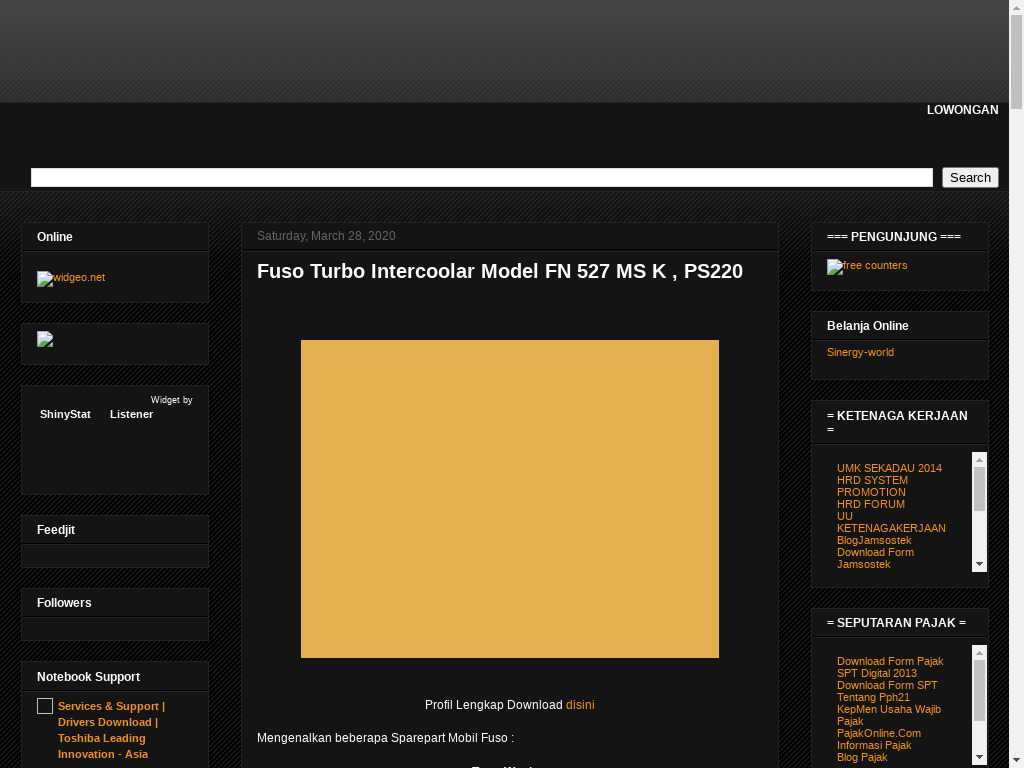Screen dimensions: 1024x768
Task: Open Fuso Turbo Intercoolar post title
Action: point(499,271)
